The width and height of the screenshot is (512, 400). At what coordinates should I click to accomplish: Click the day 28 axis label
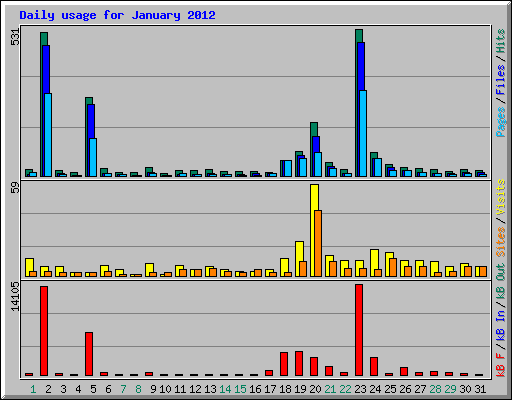coord(435,389)
